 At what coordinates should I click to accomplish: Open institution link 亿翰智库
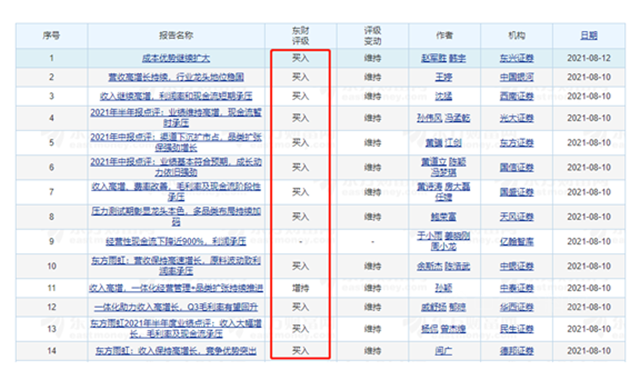coord(517,242)
